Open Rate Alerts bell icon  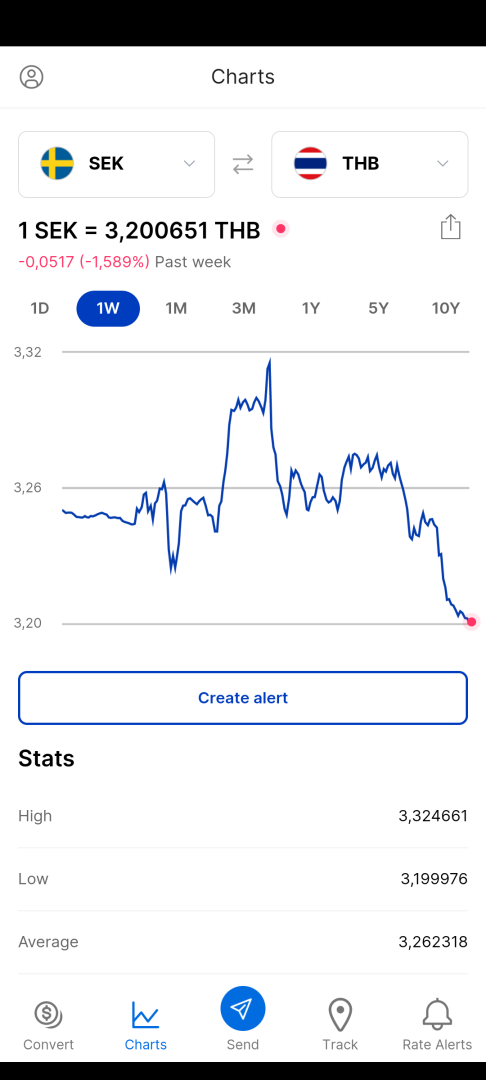tap(437, 1015)
